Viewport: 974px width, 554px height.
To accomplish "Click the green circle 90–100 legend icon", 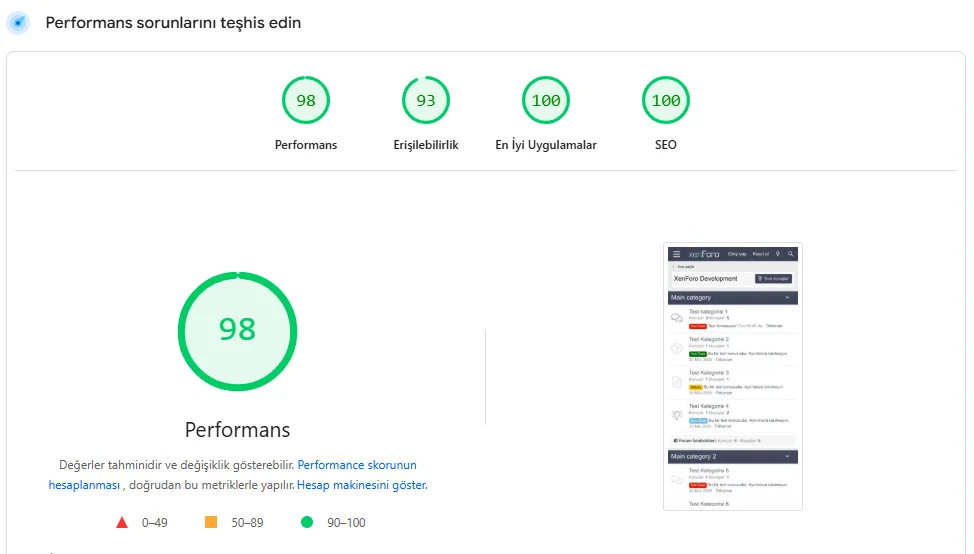I will 307,522.
